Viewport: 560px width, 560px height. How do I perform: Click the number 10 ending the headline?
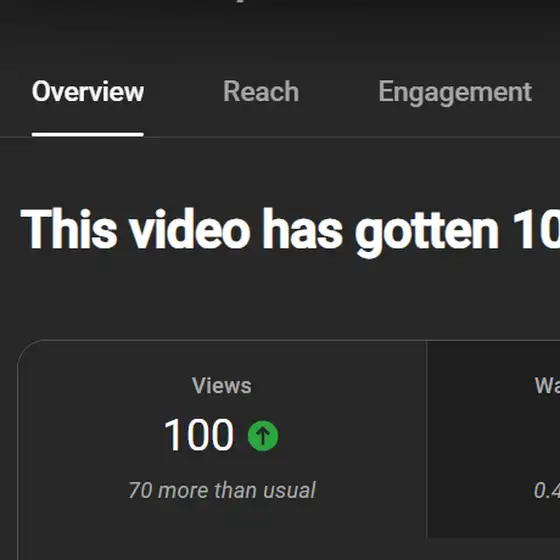[x=536, y=229]
